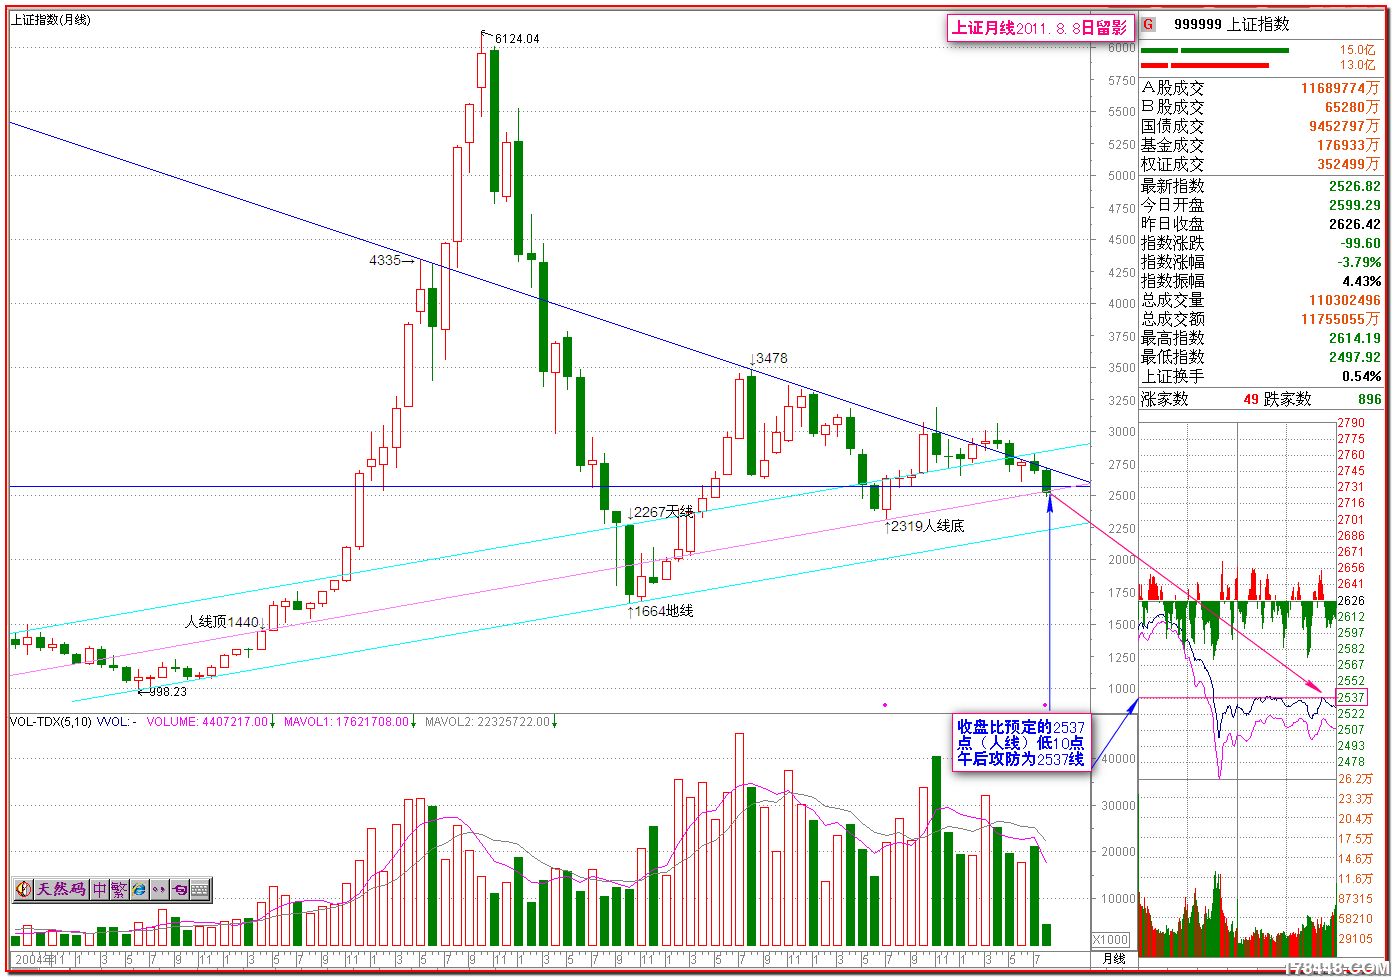
Task: Click the 跌家数 count 896
Action: tap(1369, 399)
